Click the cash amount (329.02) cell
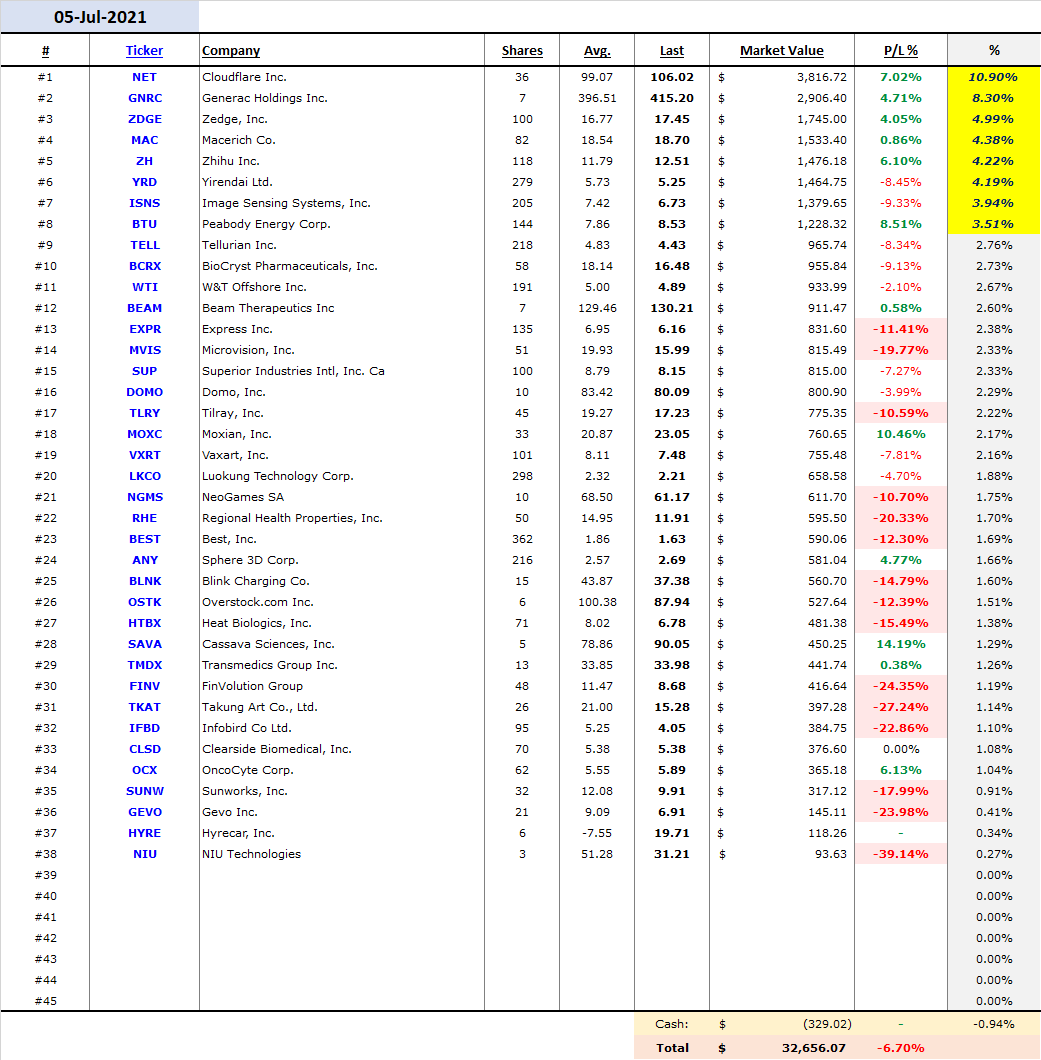Screen dimensions: 1041x1060 pyautogui.click(x=781, y=1023)
